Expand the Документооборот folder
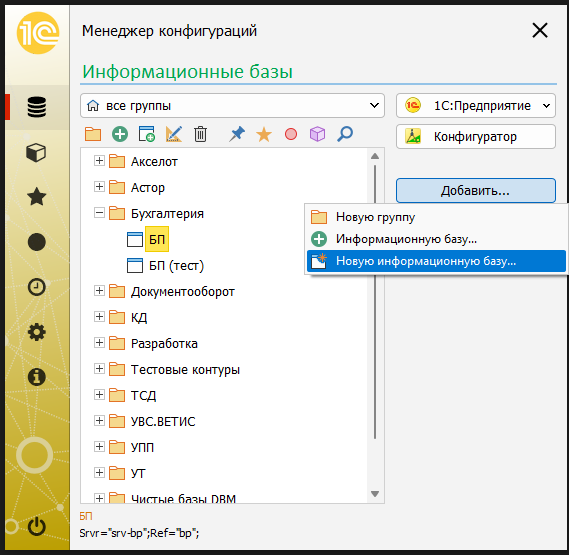The width and height of the screenshot is (569, 555). (99, 291)
